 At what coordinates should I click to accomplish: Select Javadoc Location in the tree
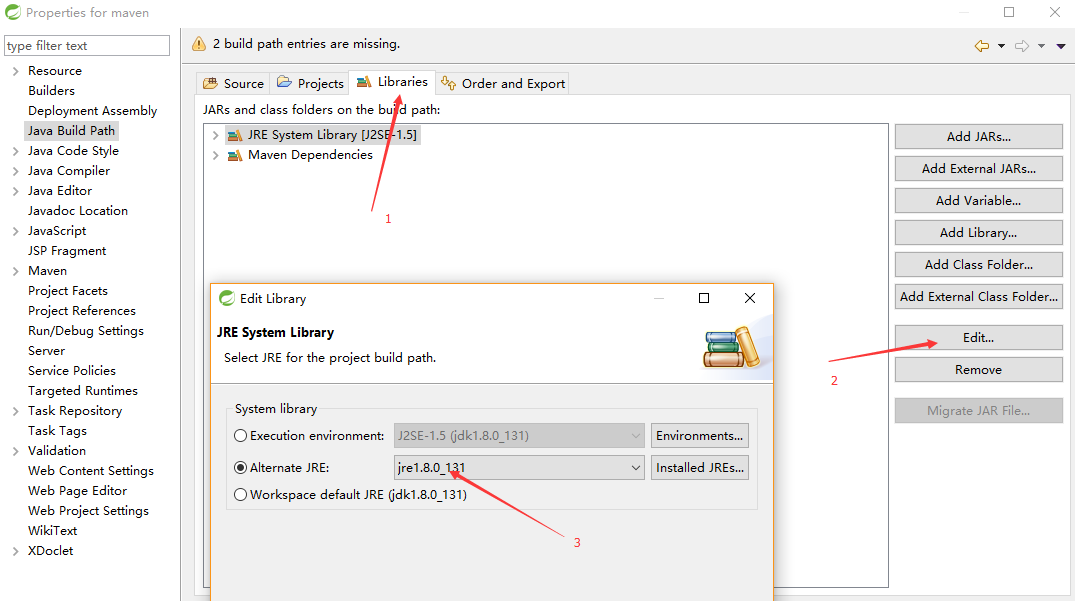point(78,211)
